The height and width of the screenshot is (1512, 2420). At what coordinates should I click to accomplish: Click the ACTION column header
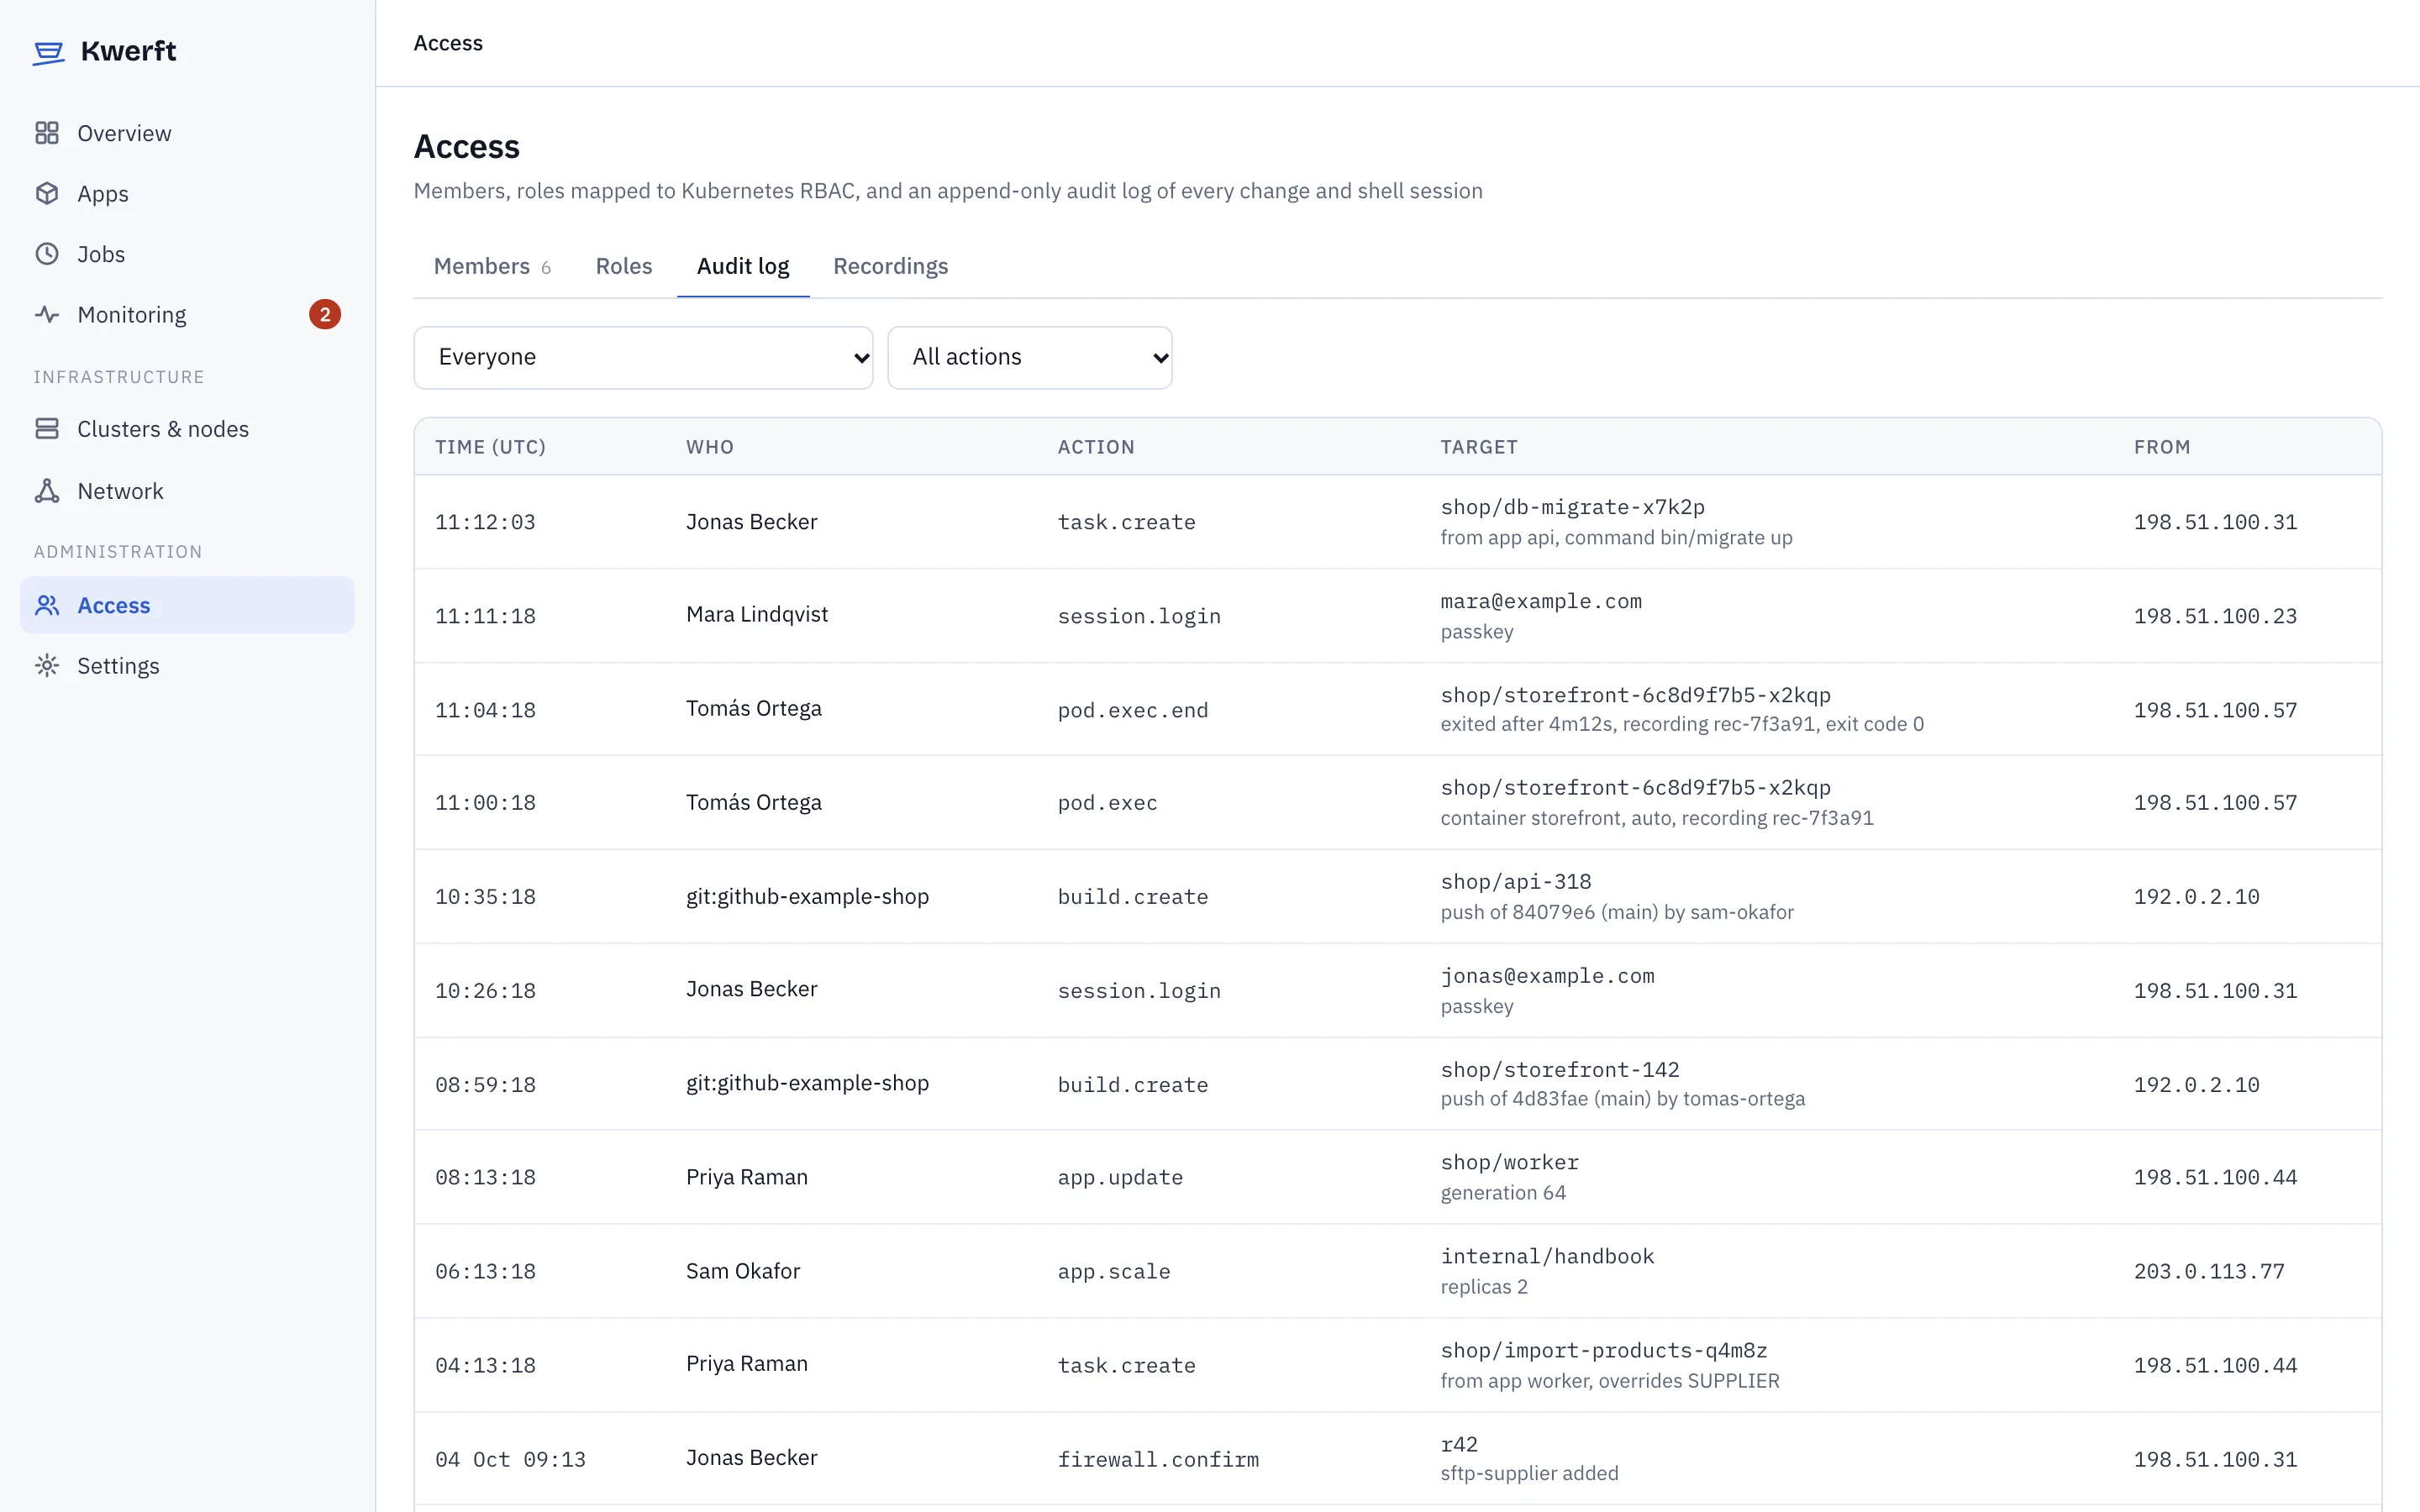pyautogui.click(x=1096, y=447)
